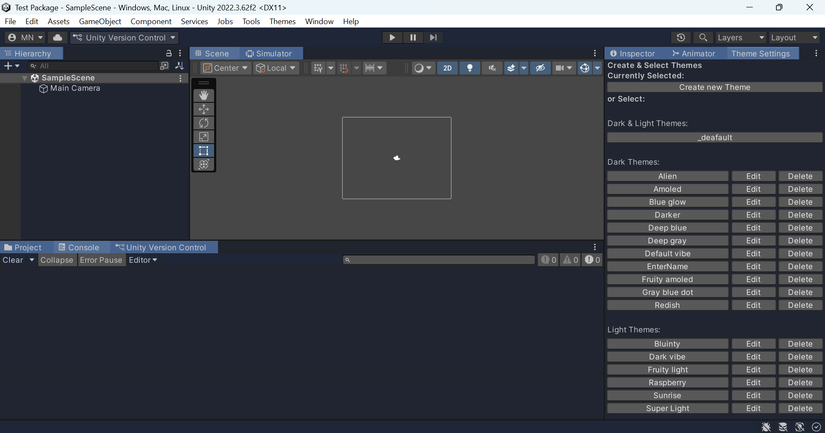825x433 pixels.
Task: Open the Layout dropdown
Action: click(794, 37)
